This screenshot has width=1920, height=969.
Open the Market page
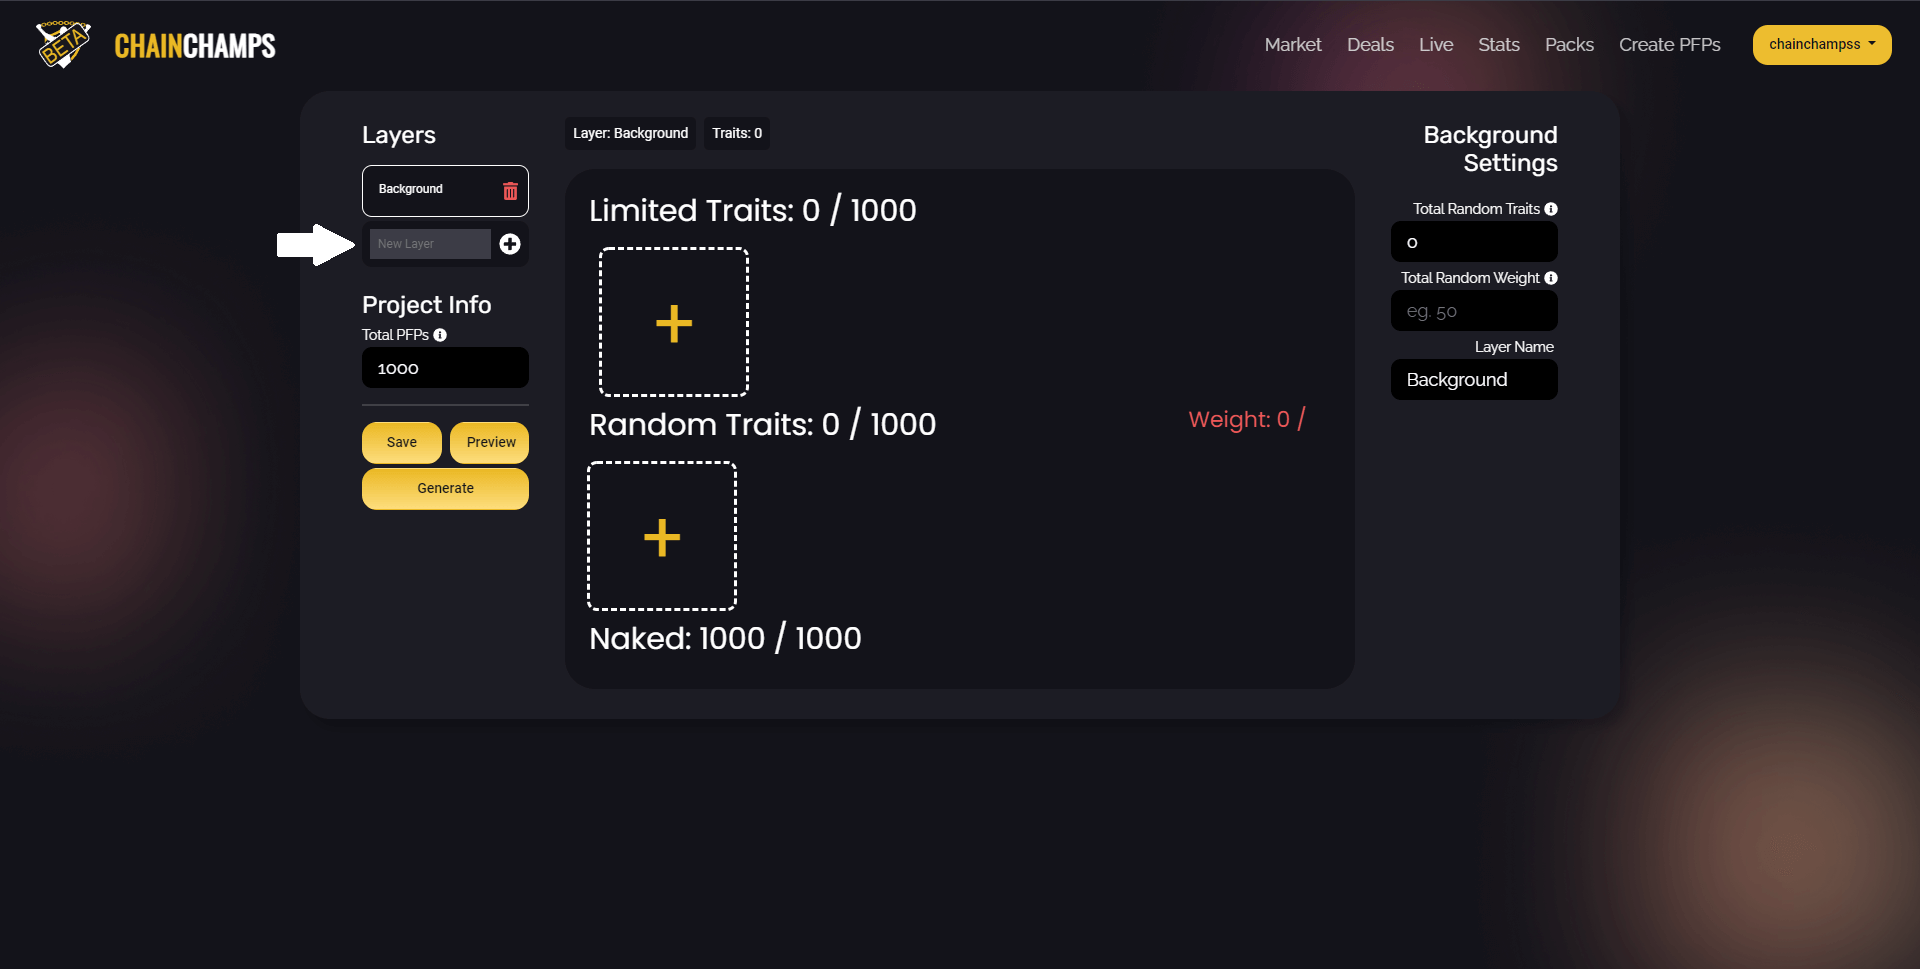pyautogui.click(x=1293, y=45)
